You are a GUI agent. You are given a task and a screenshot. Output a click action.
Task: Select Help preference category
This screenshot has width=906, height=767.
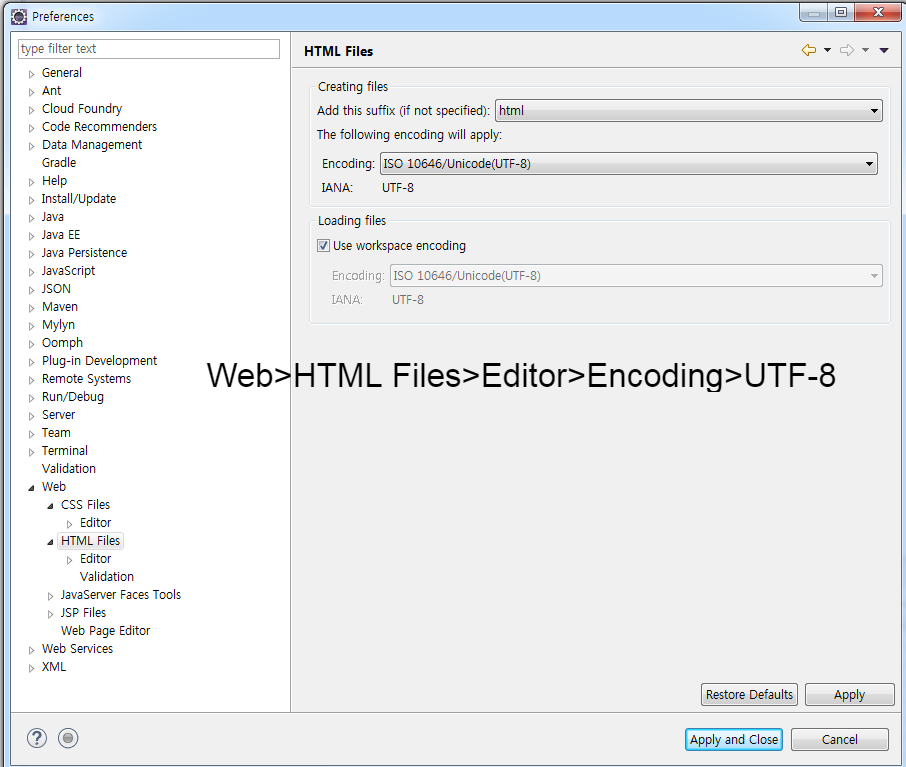[x=54, y=180]
